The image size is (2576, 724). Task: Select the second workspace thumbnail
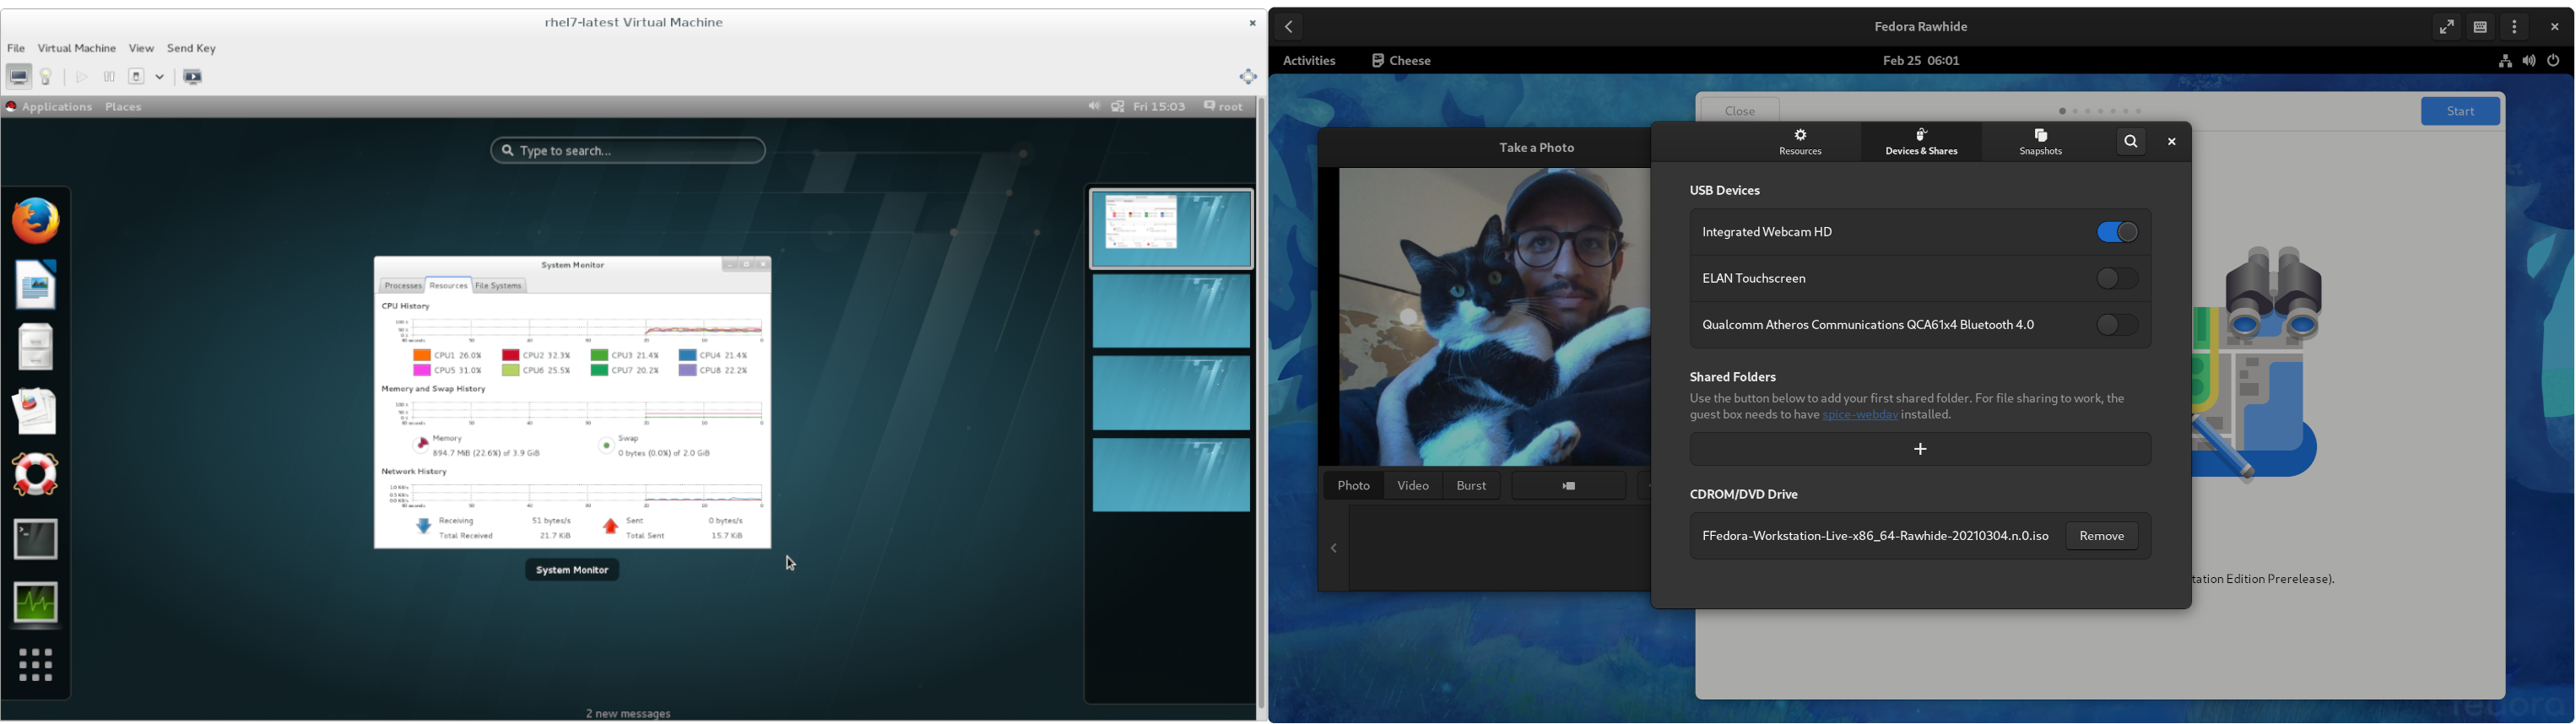(1170, 312)
